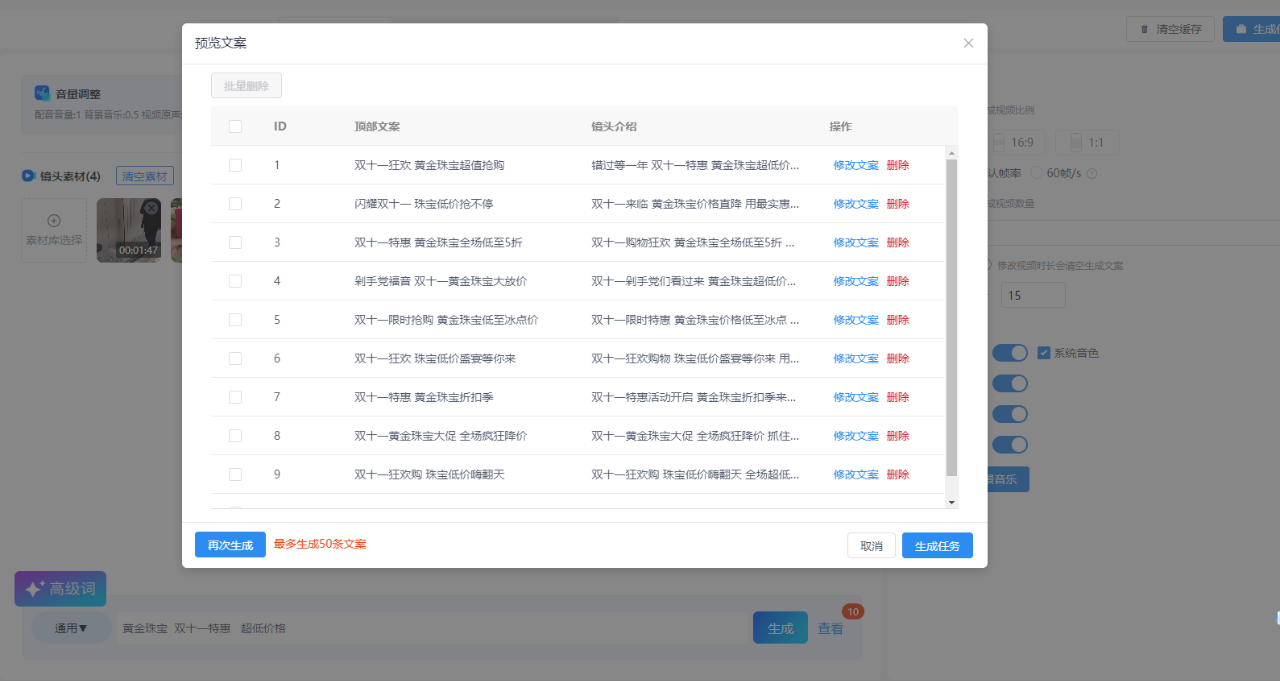1280x681 pixels.
Task: Click 取消 to cancel the dialog
Action: tap(871, 545)
